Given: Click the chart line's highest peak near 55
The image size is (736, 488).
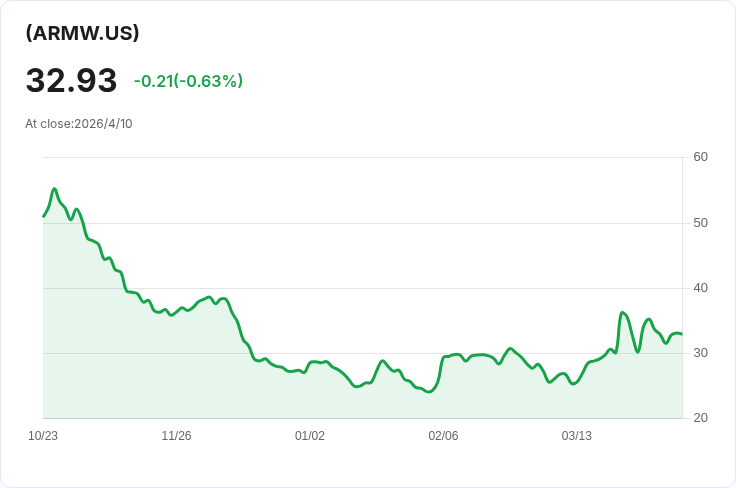Looking at the screenshot, I should (x=55, y=189).
